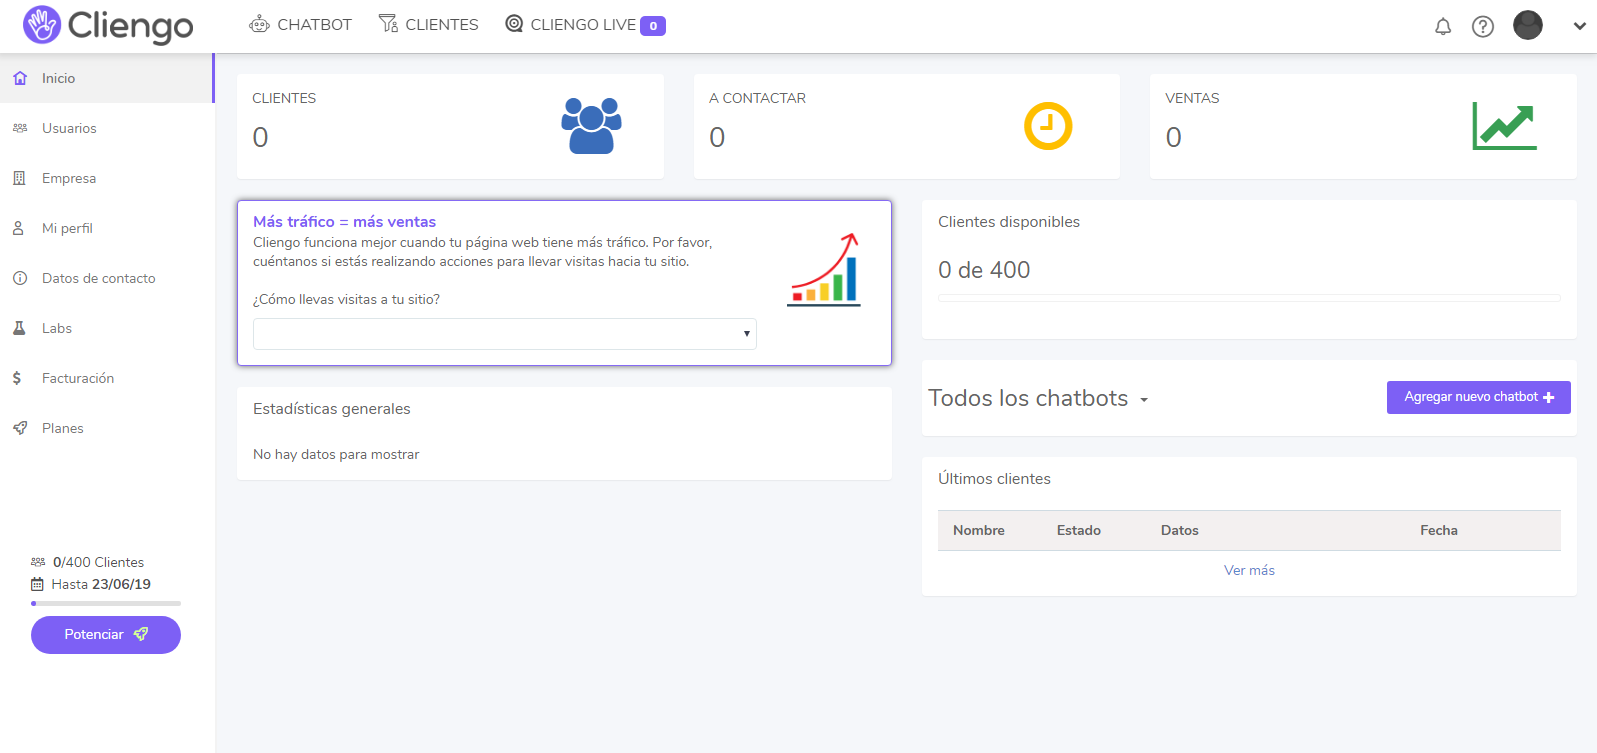Click the Planes rocket icon

(20, 428)
